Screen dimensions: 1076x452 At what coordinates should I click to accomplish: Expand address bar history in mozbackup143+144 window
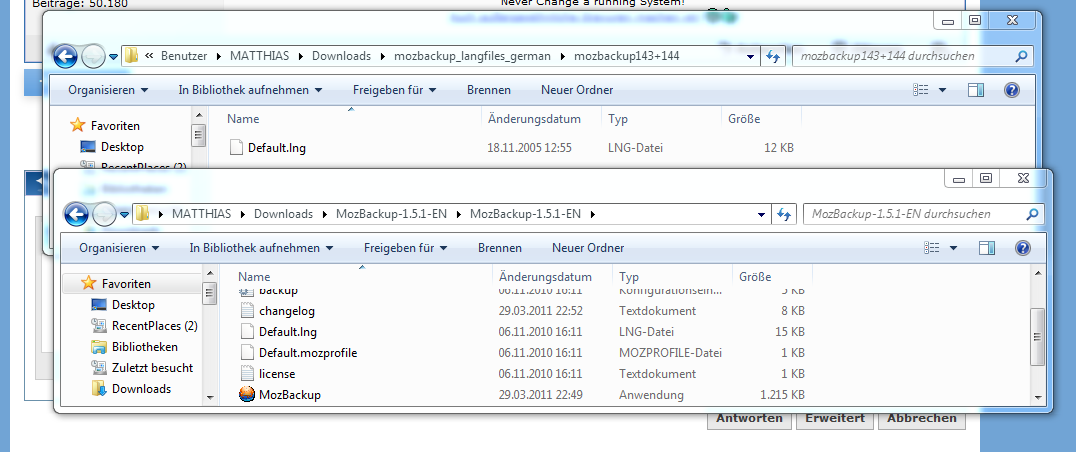point(751,56)
